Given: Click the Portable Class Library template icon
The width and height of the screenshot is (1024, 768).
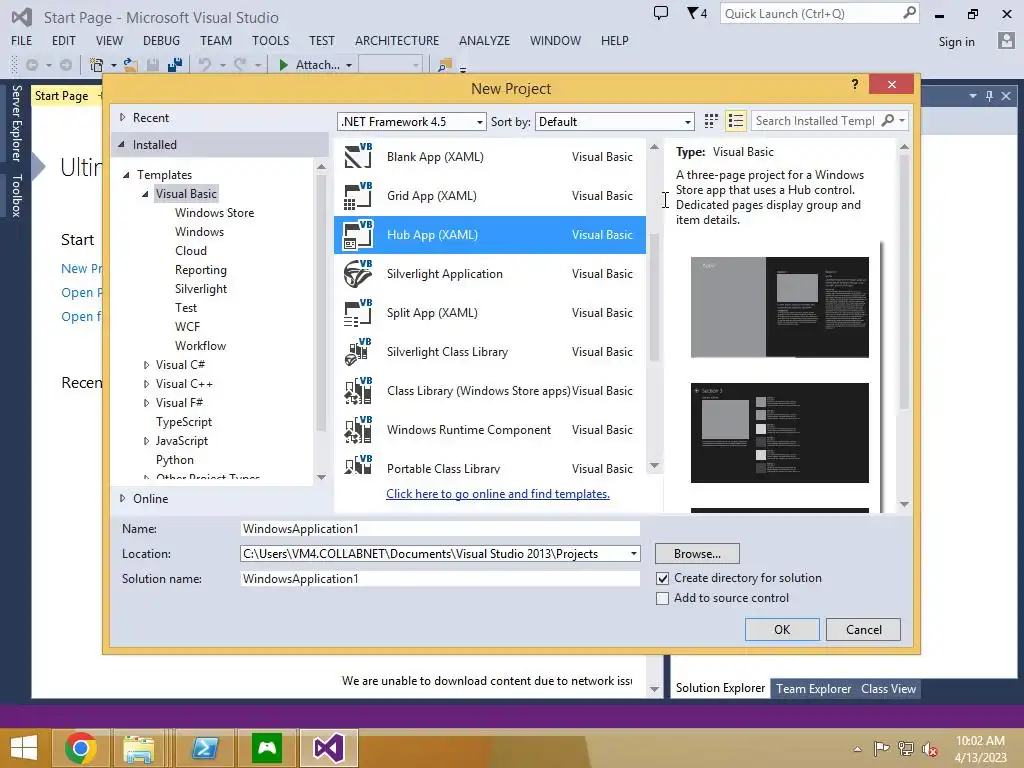Looking at the screenshot, I should tap(358, 465).
